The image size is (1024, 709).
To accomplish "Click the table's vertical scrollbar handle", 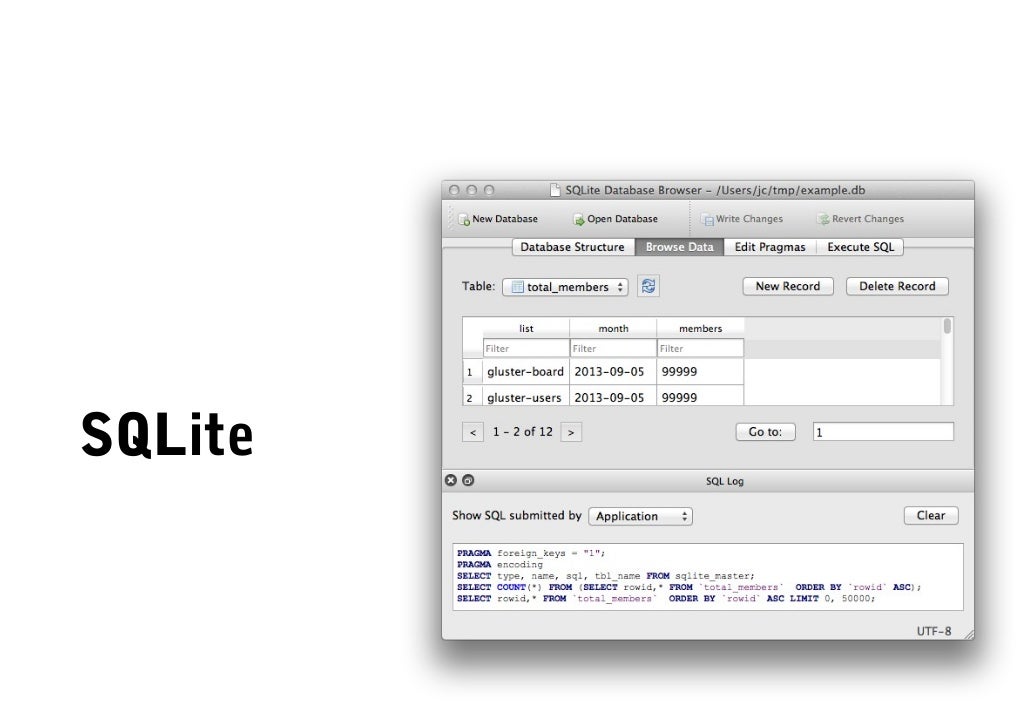I will click(948, 326).
